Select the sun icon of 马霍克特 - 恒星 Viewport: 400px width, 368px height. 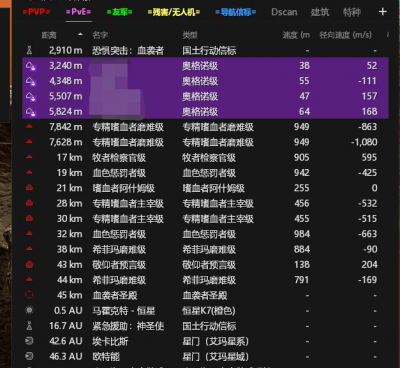point(29,310)
